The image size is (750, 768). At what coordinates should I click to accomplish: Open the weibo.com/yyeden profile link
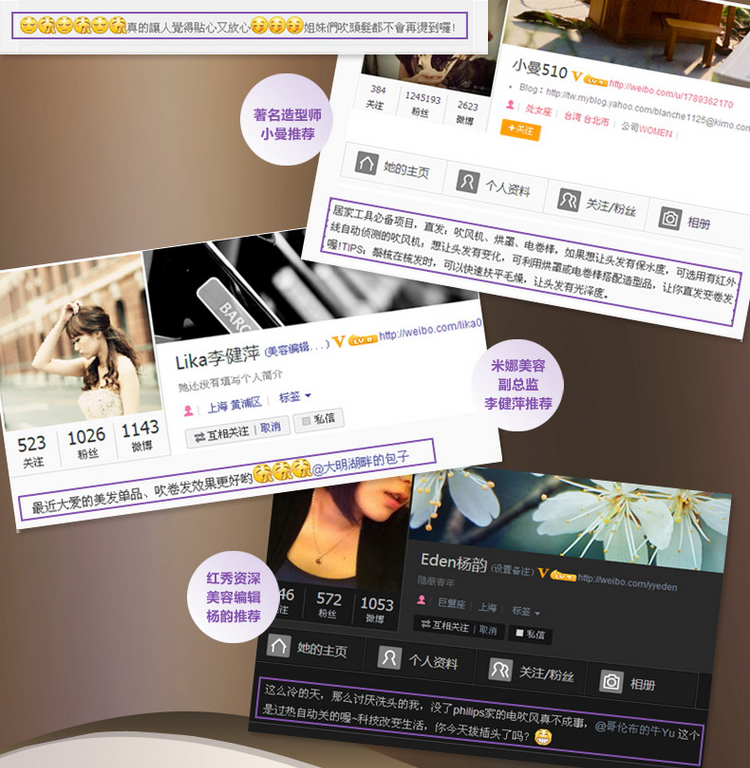coord(628,582)
